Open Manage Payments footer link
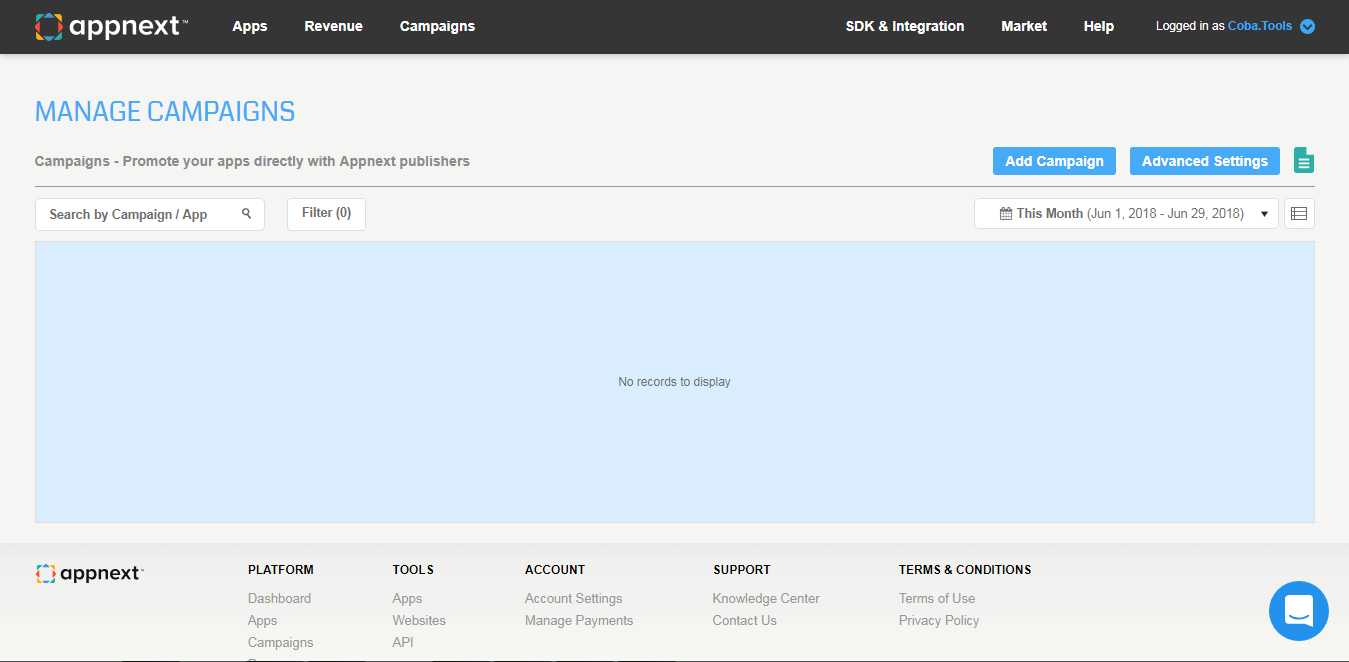 [579, 620]
